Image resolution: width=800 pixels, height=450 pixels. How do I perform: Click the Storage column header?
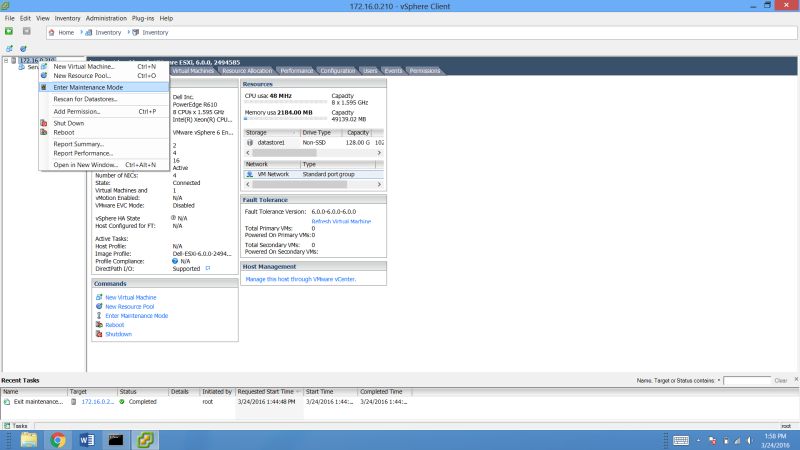(x=271, y=133)
